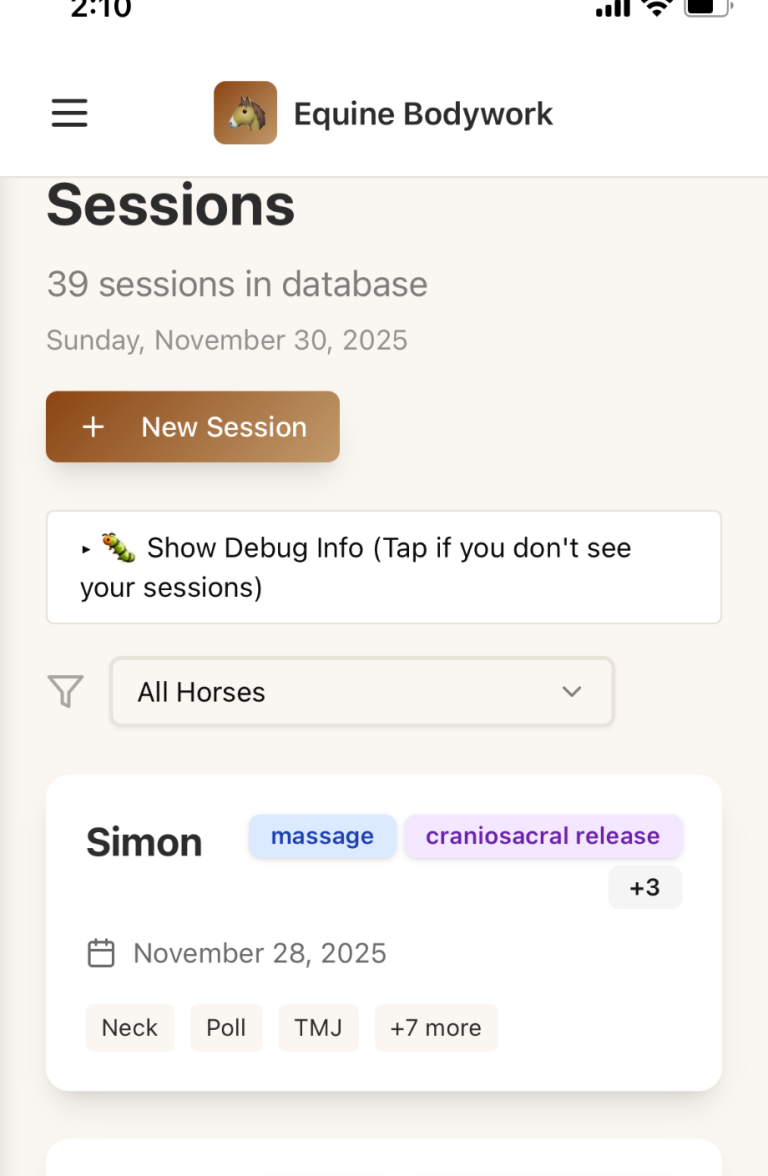Image resolution: width=768 pixels, height=1176 pixels.
Task: Tap the battery indicator icon
Action: (707, 8)
